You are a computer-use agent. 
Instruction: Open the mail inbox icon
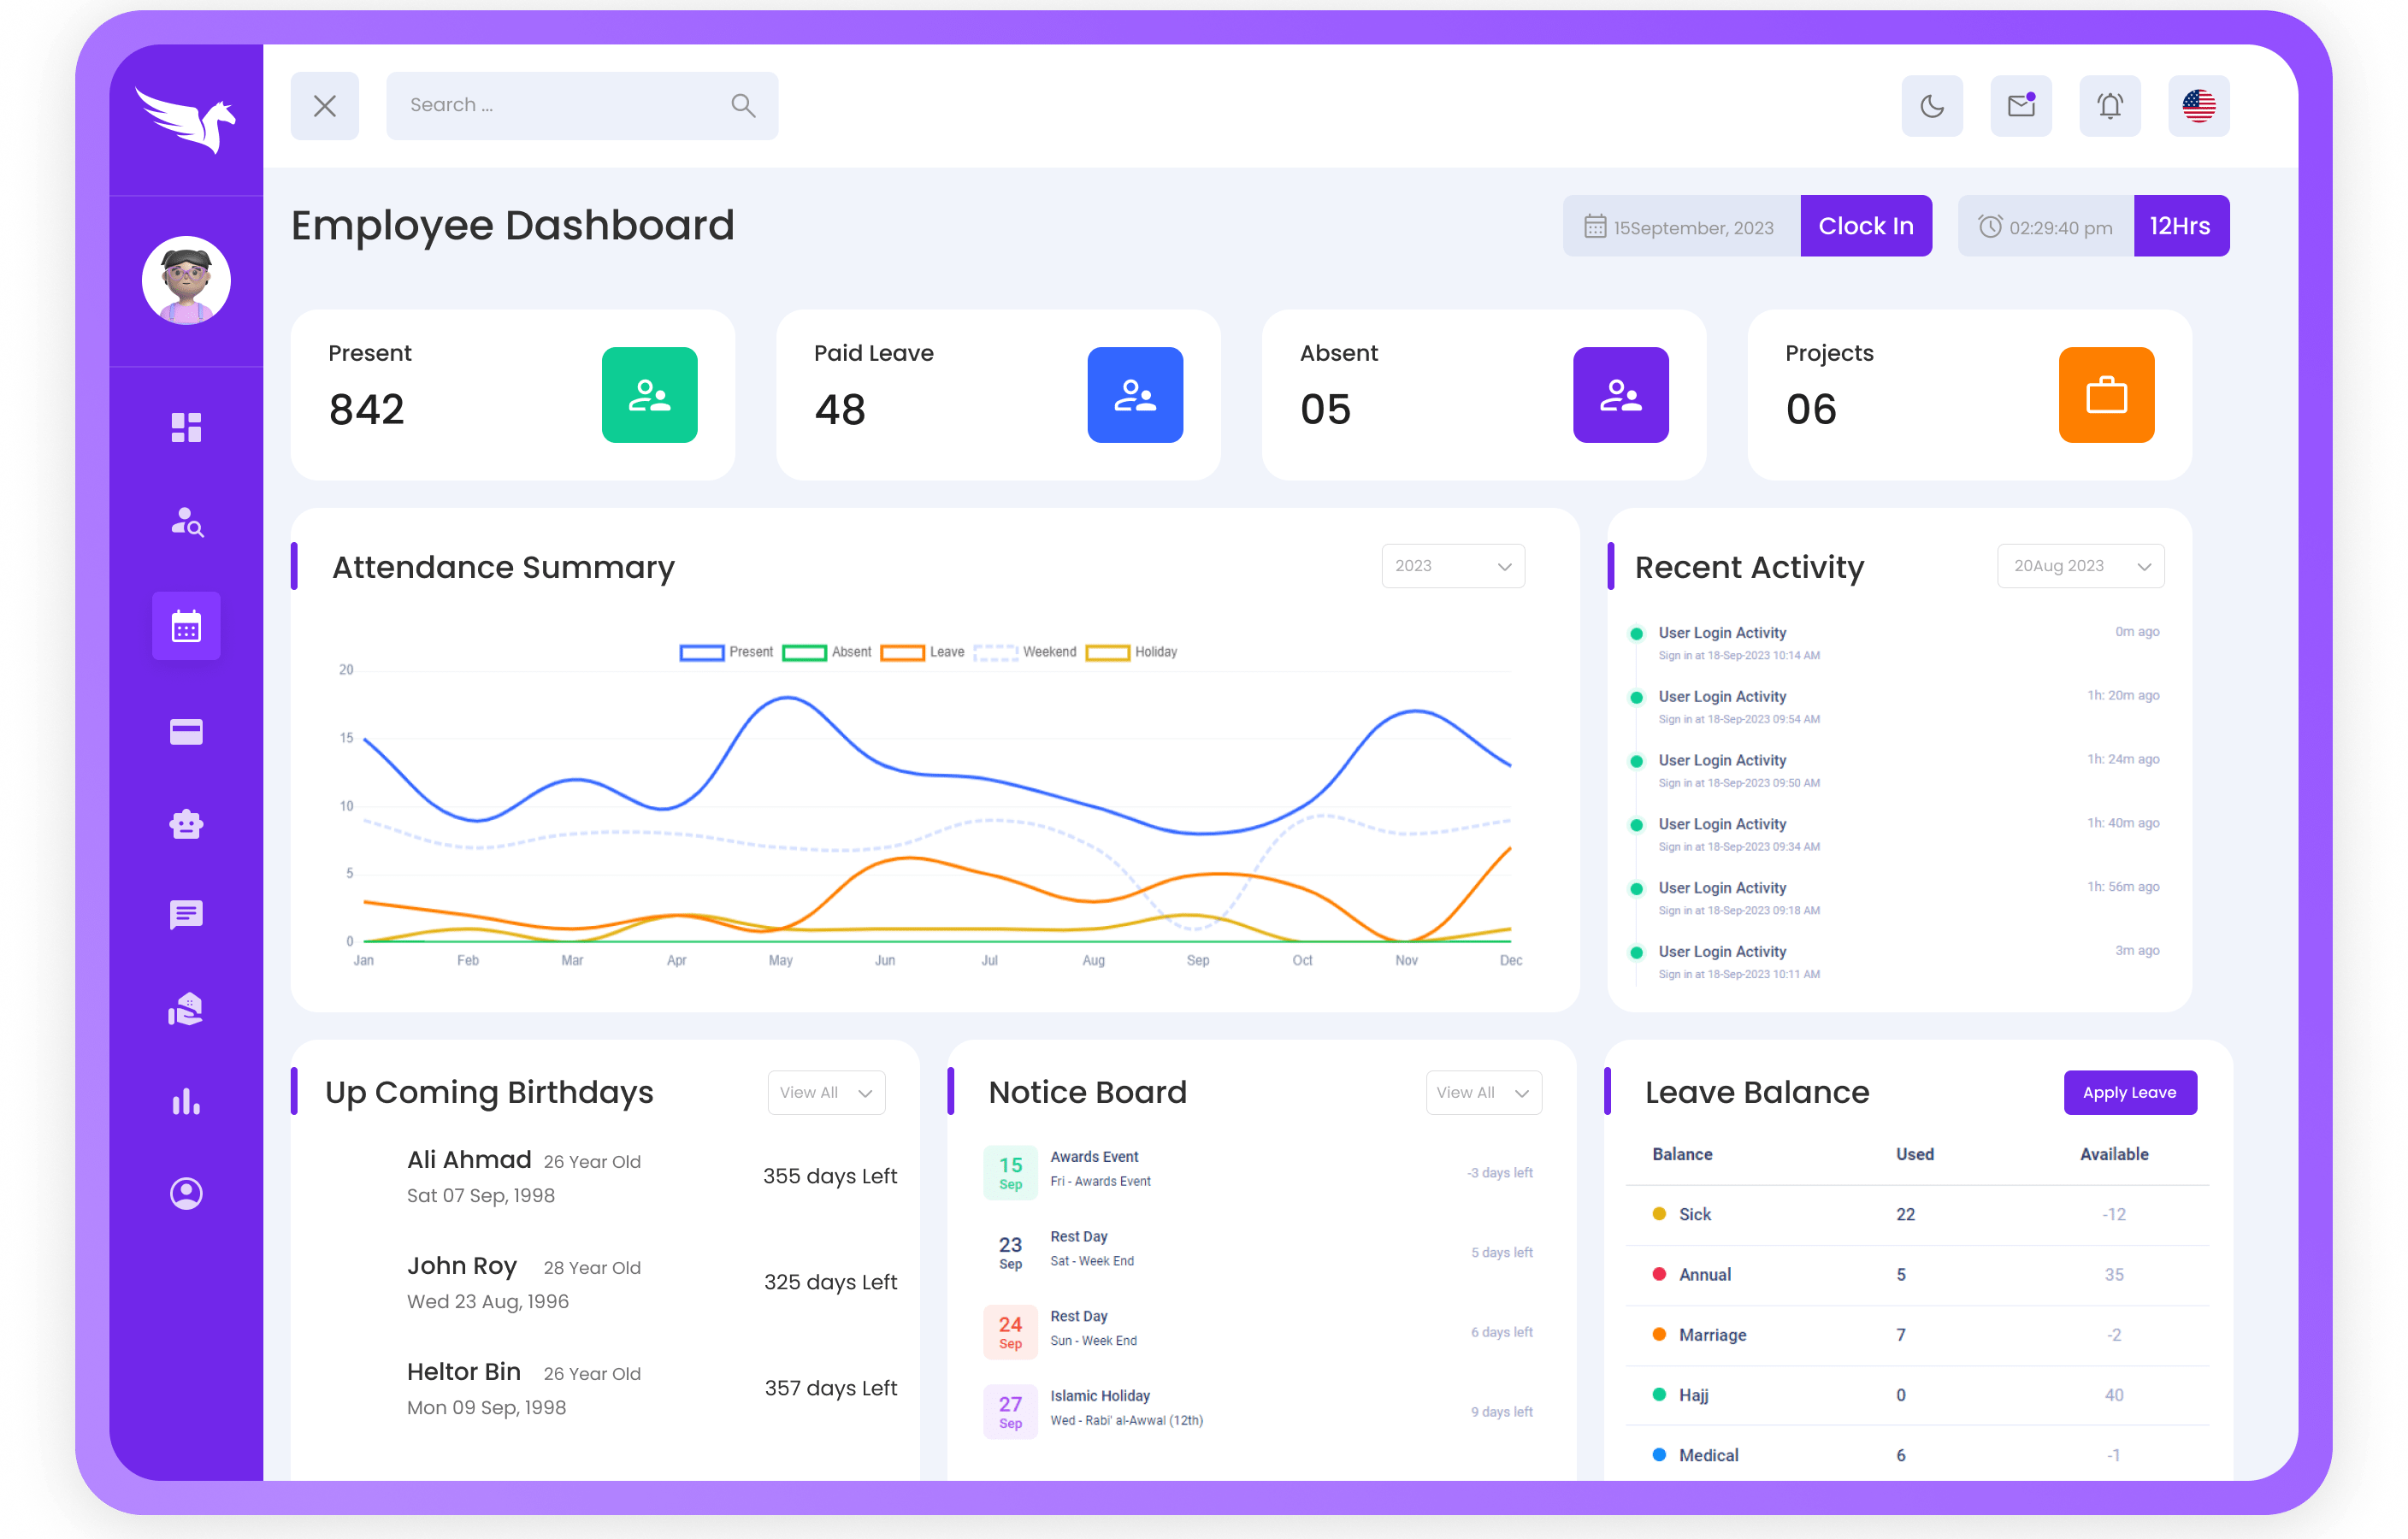coord(2020,106)
